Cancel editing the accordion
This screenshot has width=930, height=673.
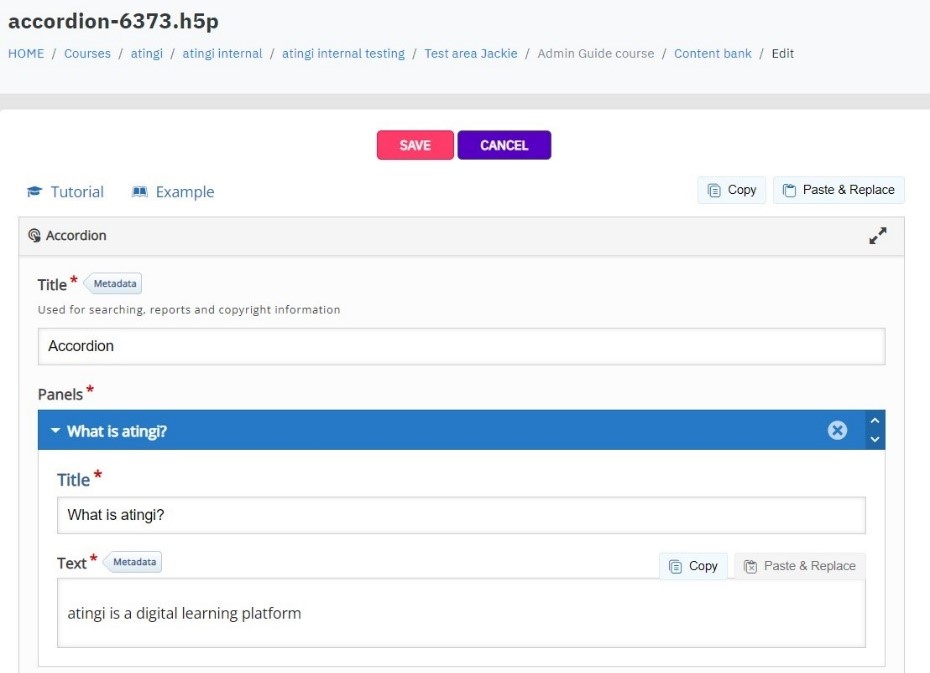[x=504, y=145]
